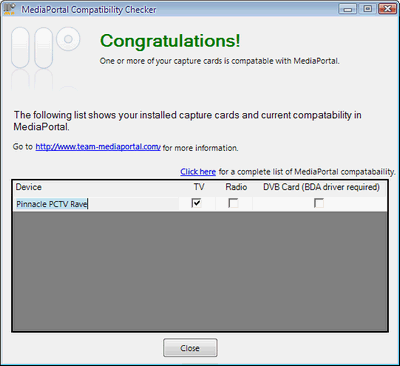Viewport: 400px width, 366px height.
Task: Click the MediaPortal icon in the title bar
Action: click(9, 9)
